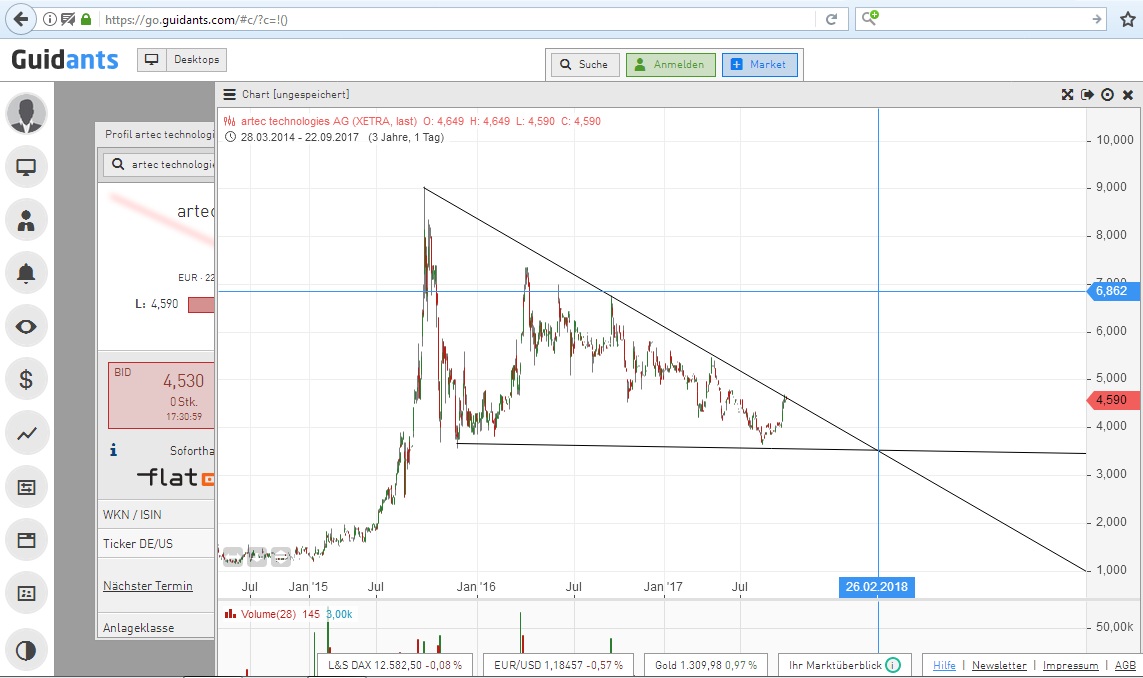Toggle the contrast half-circle icon in the sidebar
Image resolution: width=1143 pixels, height=678 pixels.
click(26, 650)
